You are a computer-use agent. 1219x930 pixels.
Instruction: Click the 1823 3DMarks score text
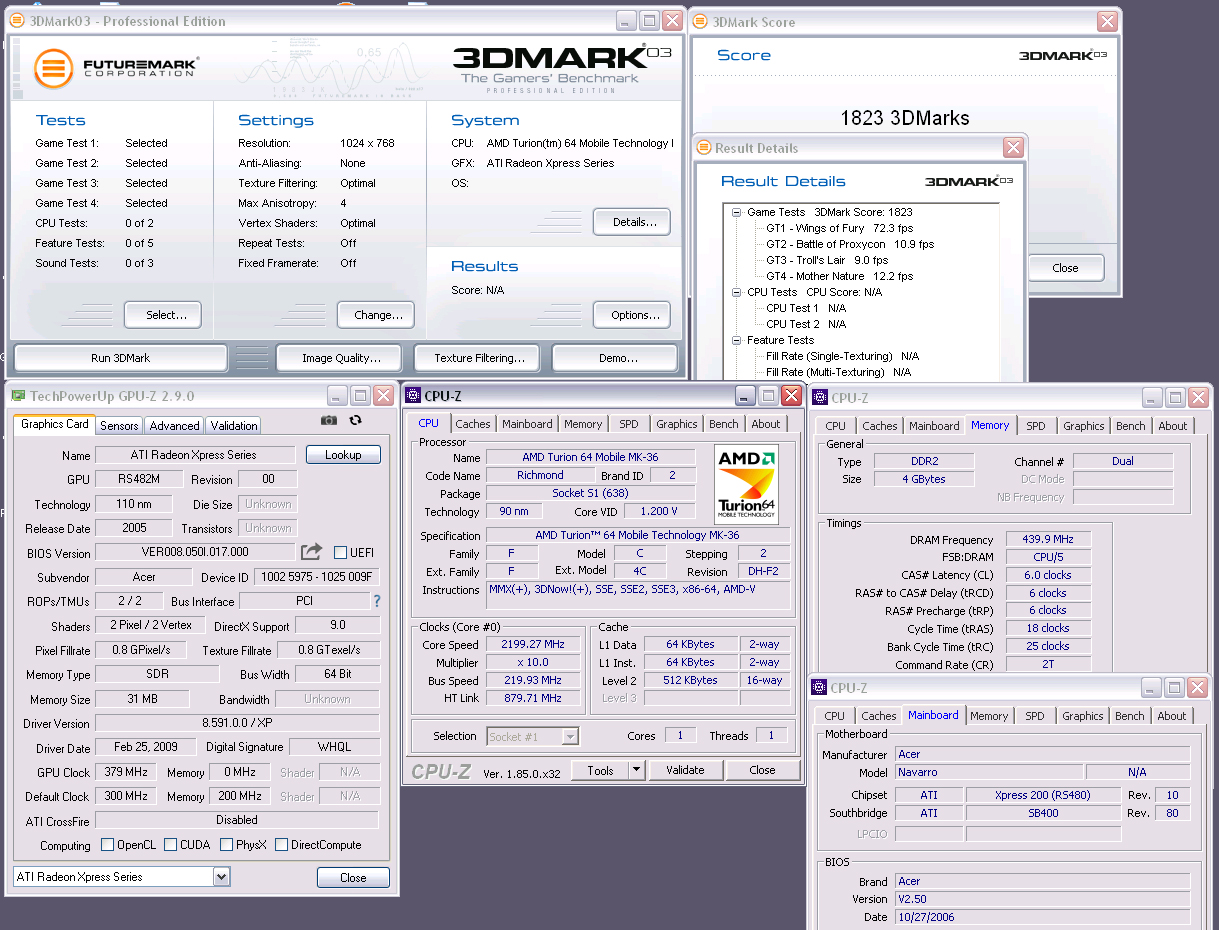point(905,118)
